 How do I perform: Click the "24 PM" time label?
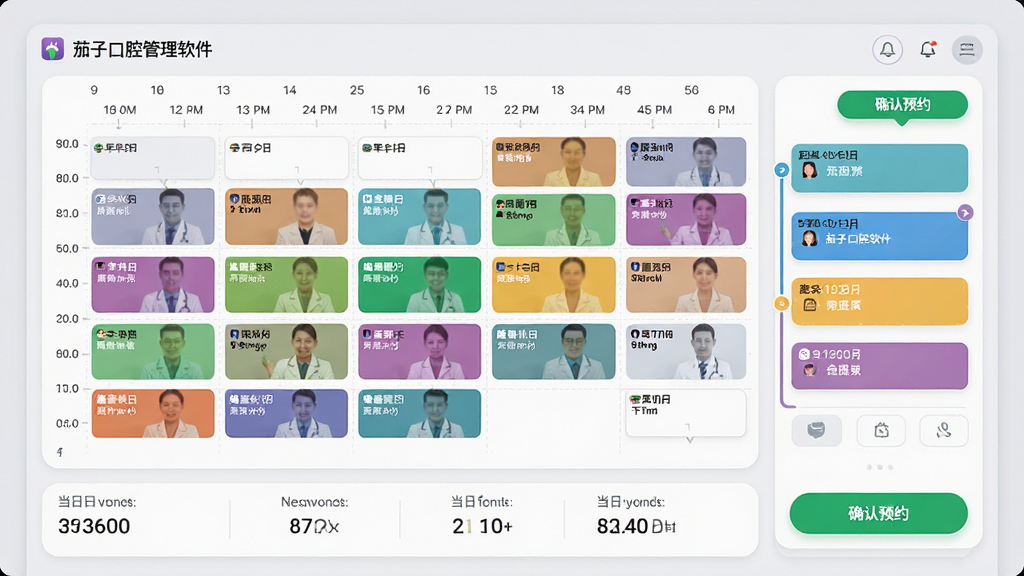coord(320,110)
